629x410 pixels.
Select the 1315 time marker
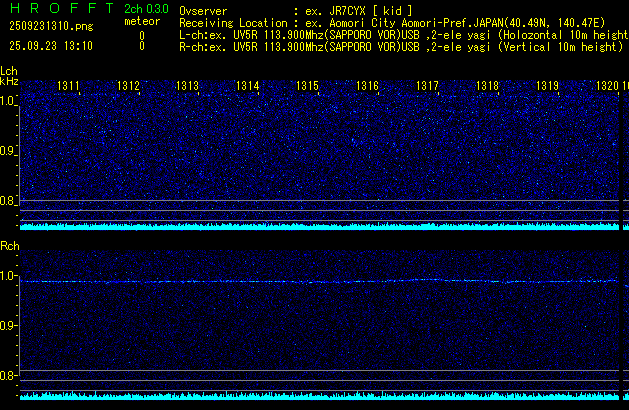[x=307, y=87]
